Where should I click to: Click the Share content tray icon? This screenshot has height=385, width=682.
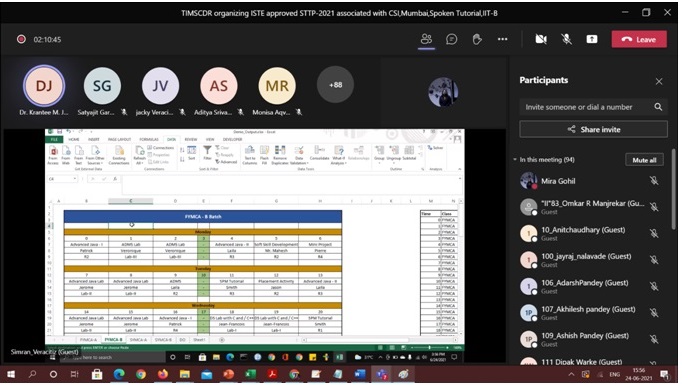[x=592, y=40]
